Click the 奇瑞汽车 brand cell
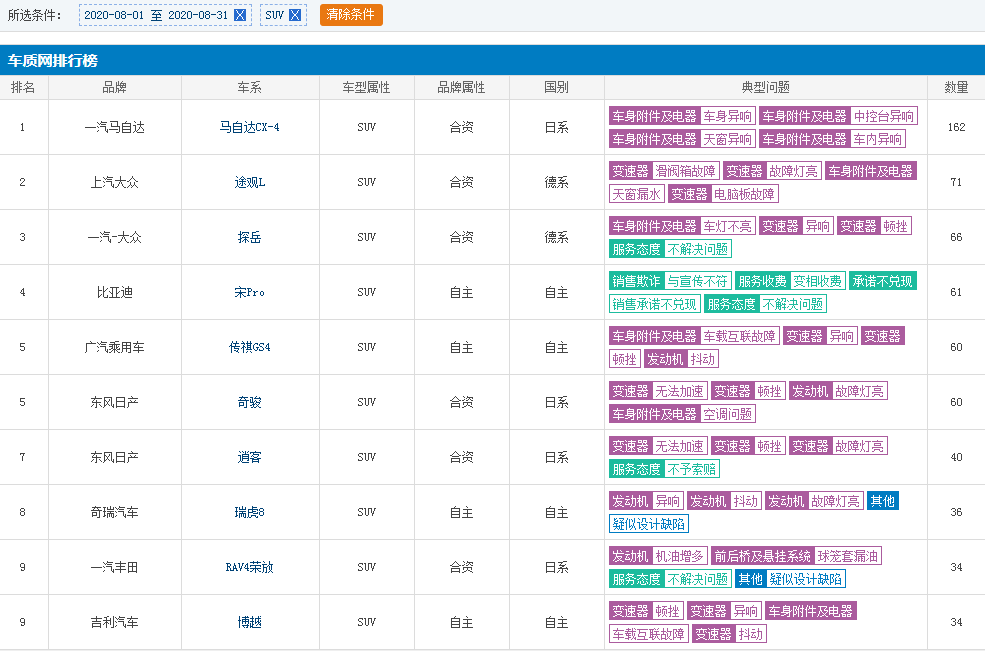The width and height of the screenshot is (985, 651). tap(114, 512)
